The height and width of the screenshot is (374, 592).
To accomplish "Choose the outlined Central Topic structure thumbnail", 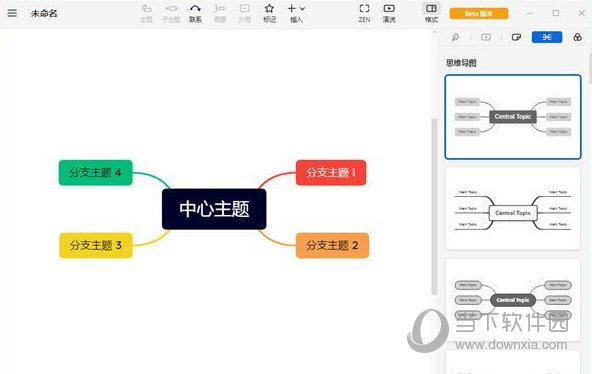I will (x=513, y=208).
